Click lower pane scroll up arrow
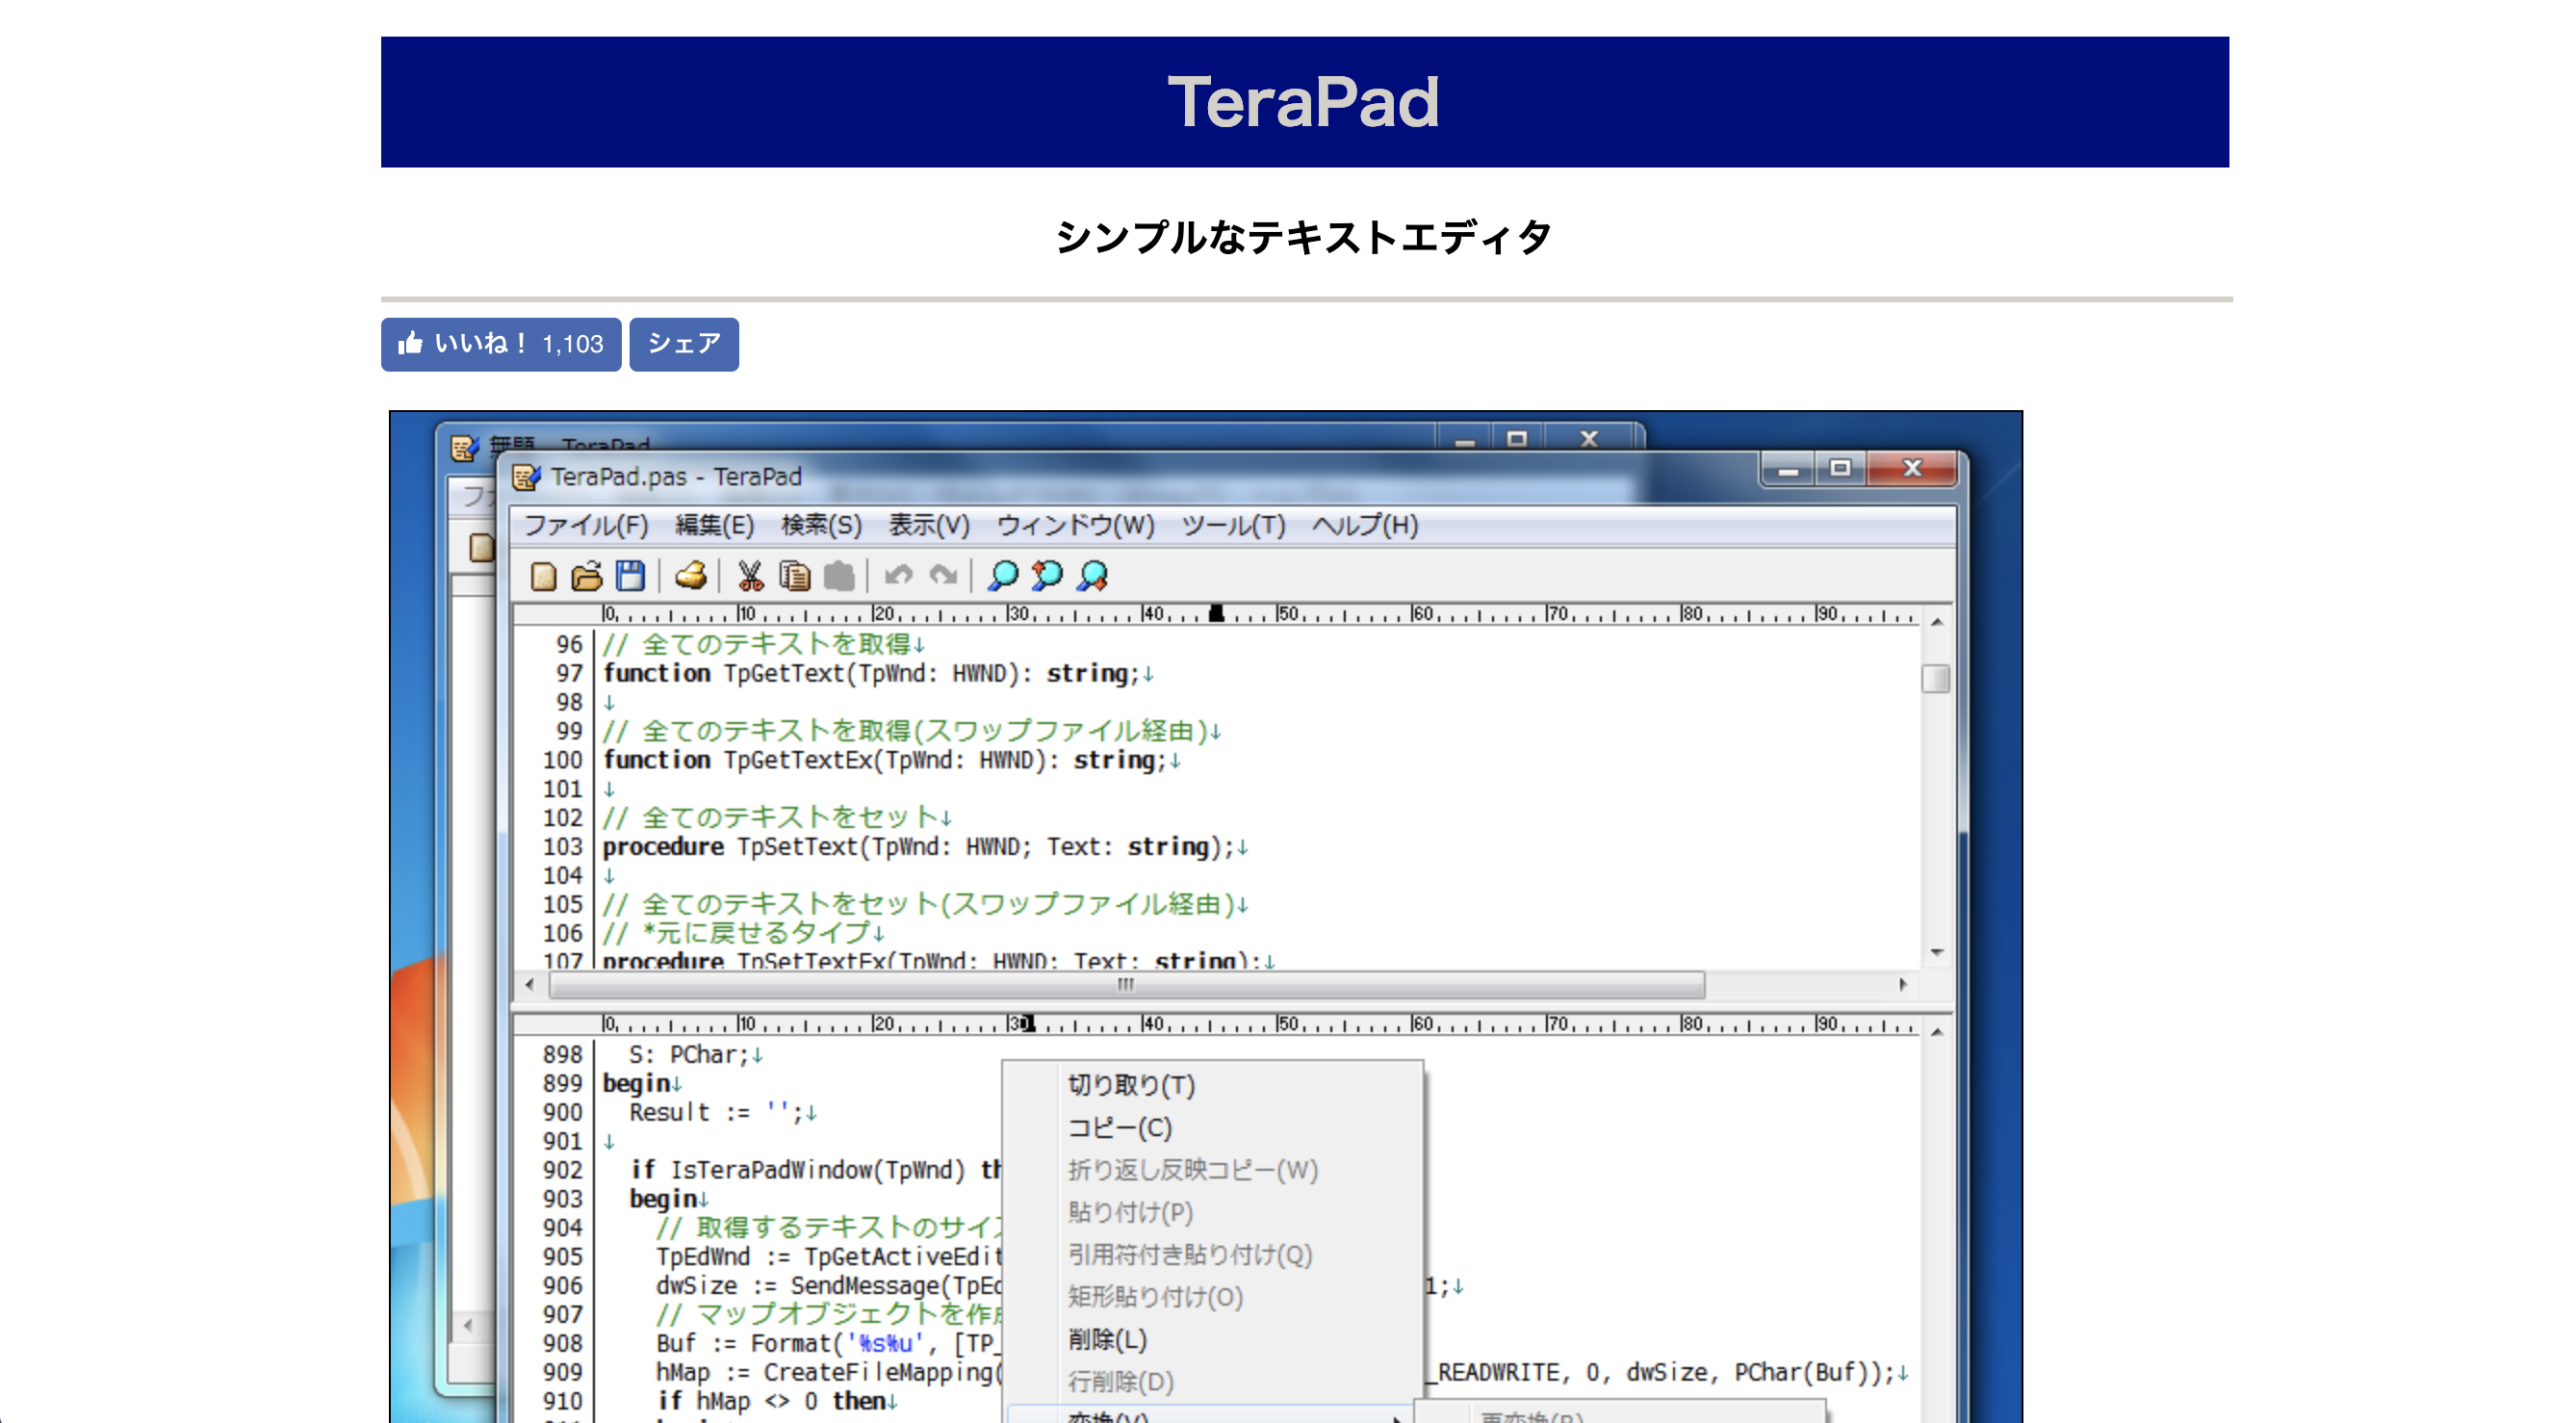Viewport: 2576px width, 1423px height. pyautogui.click(x=1936, y=1032)
